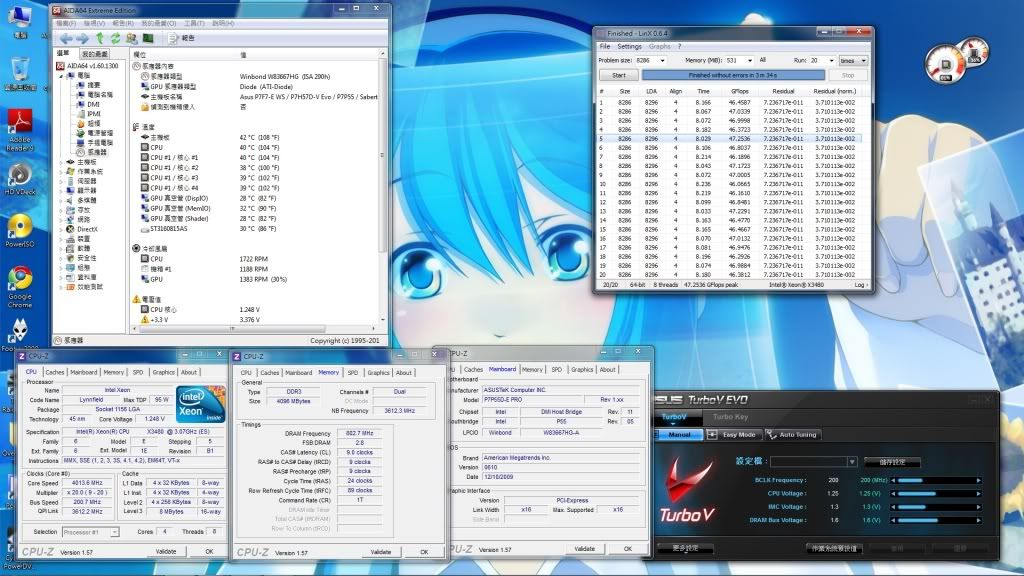Launch Google Chrome from desktop
This screenshot has width=1024, height=576.
[x=20, y=287]
